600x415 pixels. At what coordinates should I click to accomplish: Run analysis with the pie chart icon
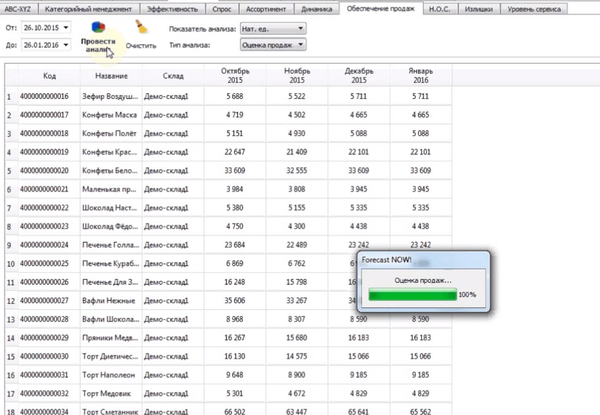98,27
